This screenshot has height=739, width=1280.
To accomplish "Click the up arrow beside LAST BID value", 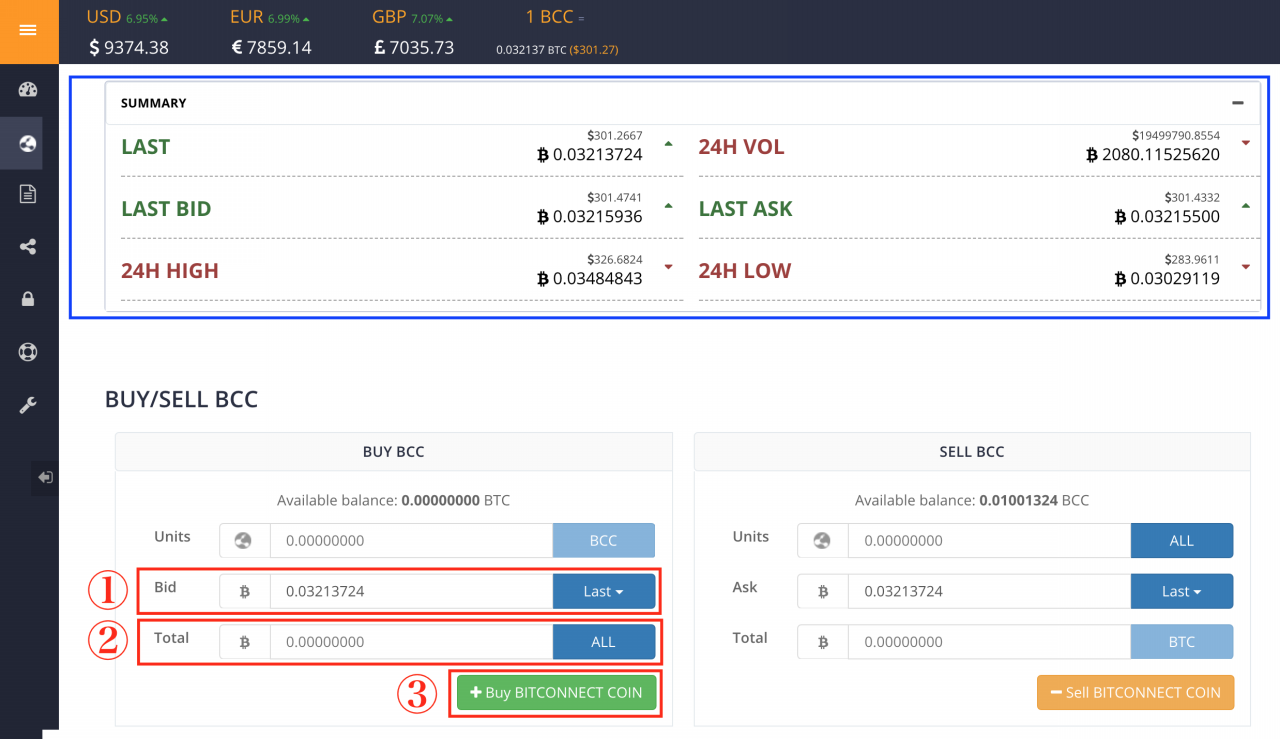I will pos(668,206).
